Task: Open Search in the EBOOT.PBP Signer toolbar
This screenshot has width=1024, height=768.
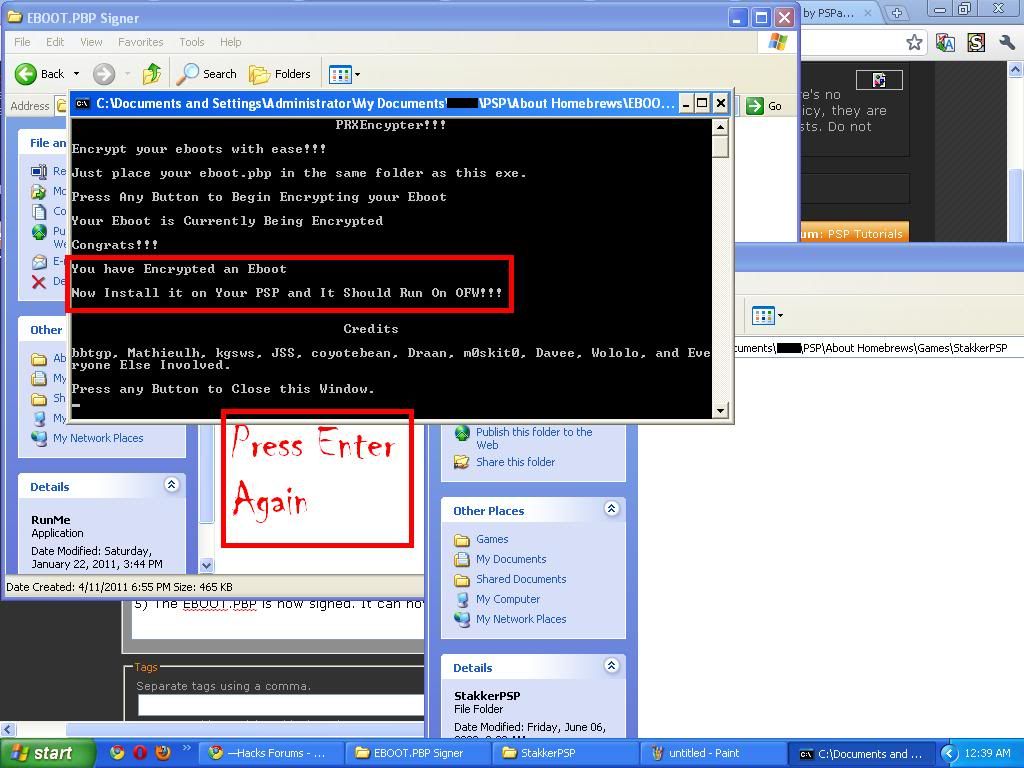Action: [x=207, y=74]
